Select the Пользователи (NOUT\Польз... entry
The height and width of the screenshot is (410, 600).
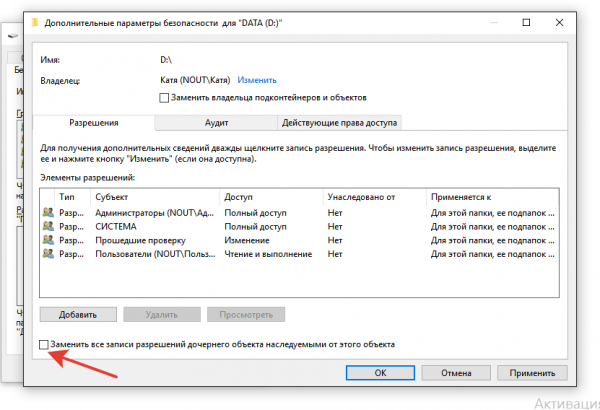(x=299, y=254)
